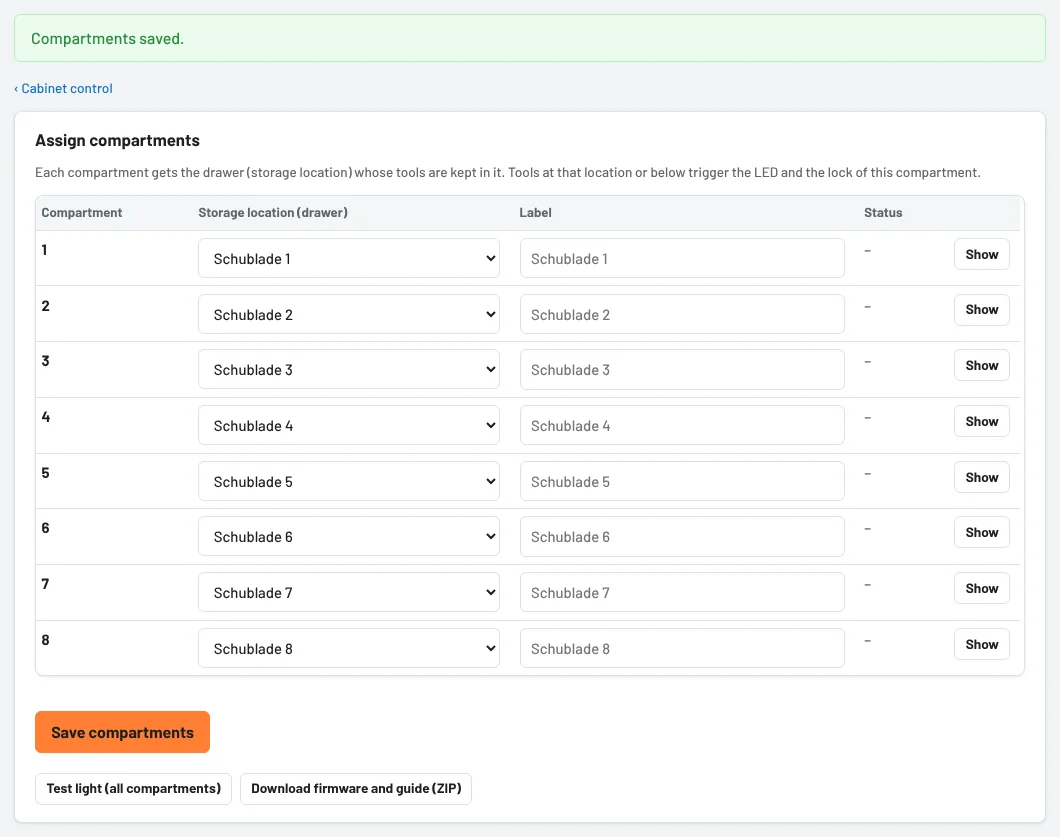Viewport: 1060px width, 837px height.
Task: Click the 'Label' column header
Action: click(x=535, y=213)
